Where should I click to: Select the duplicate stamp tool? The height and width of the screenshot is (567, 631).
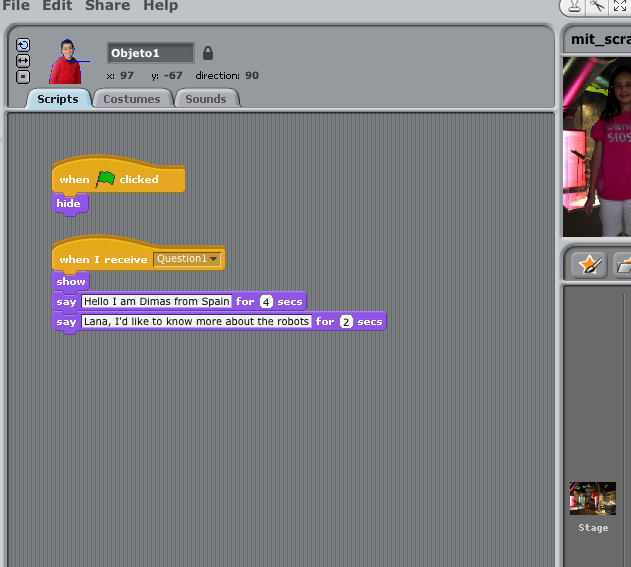pyautogui.click(x=575, y=6)
